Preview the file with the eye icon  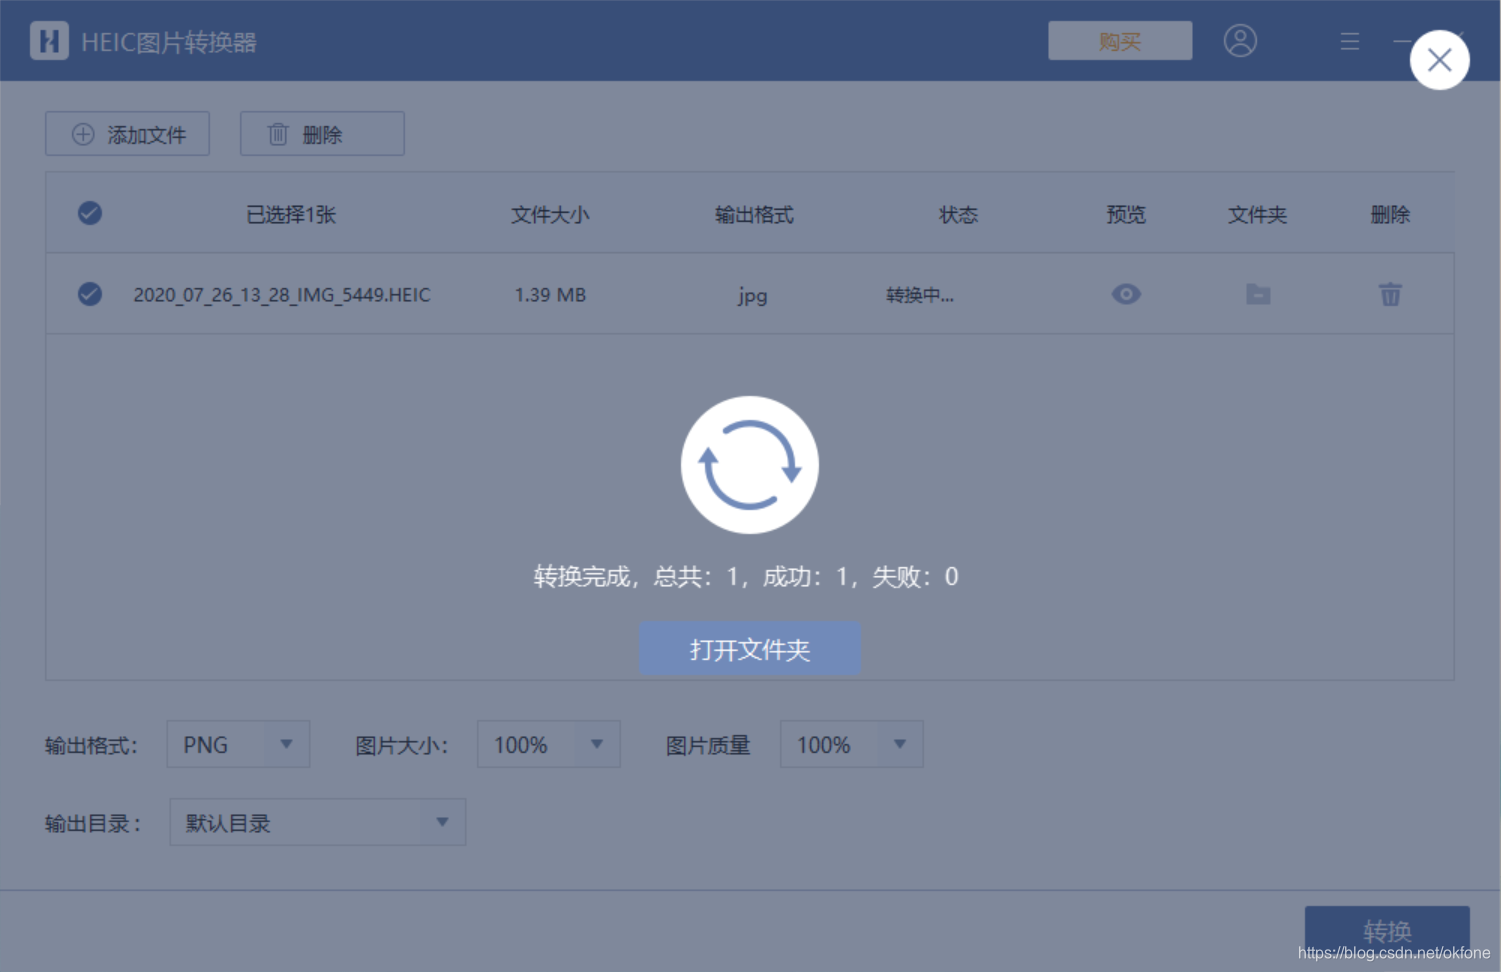[1126, 294]
